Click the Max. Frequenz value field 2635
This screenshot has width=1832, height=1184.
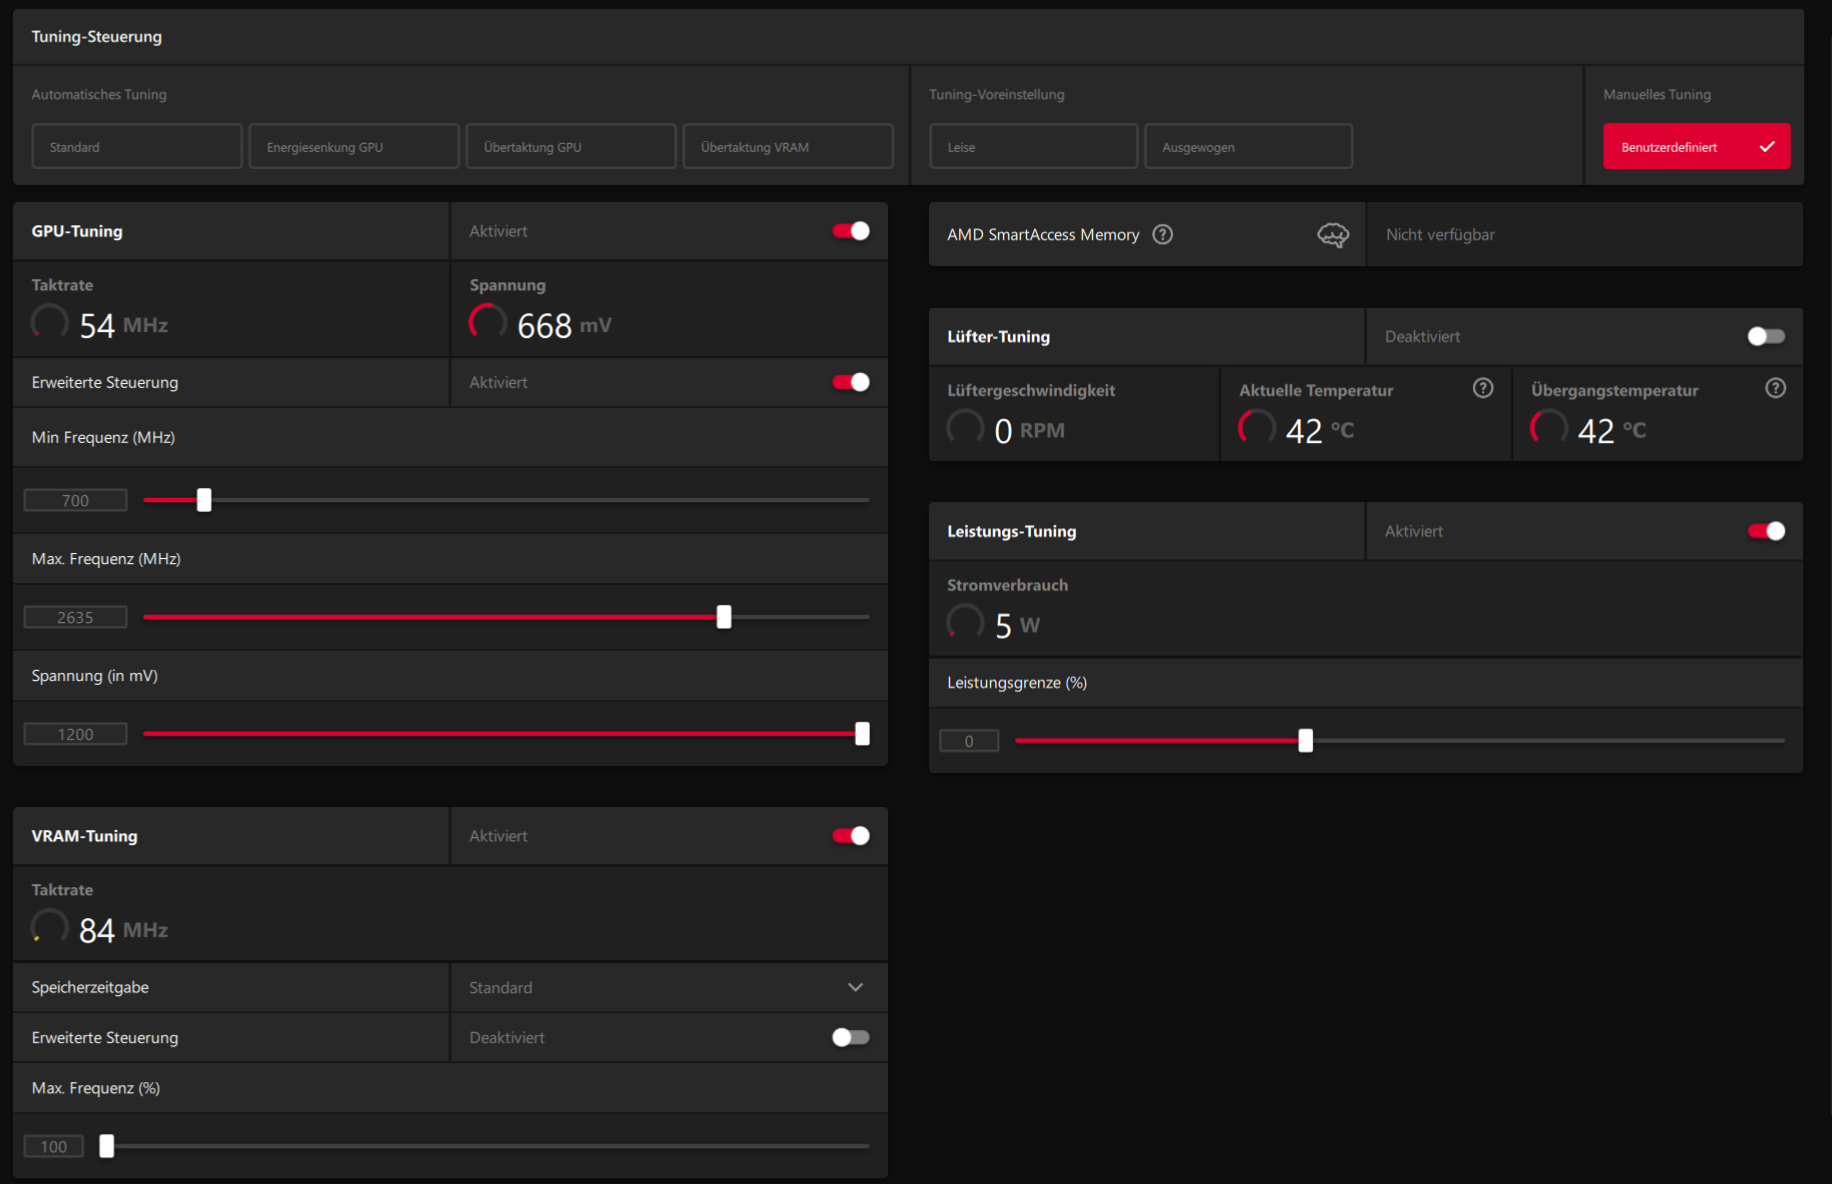[x=75, y=617]
